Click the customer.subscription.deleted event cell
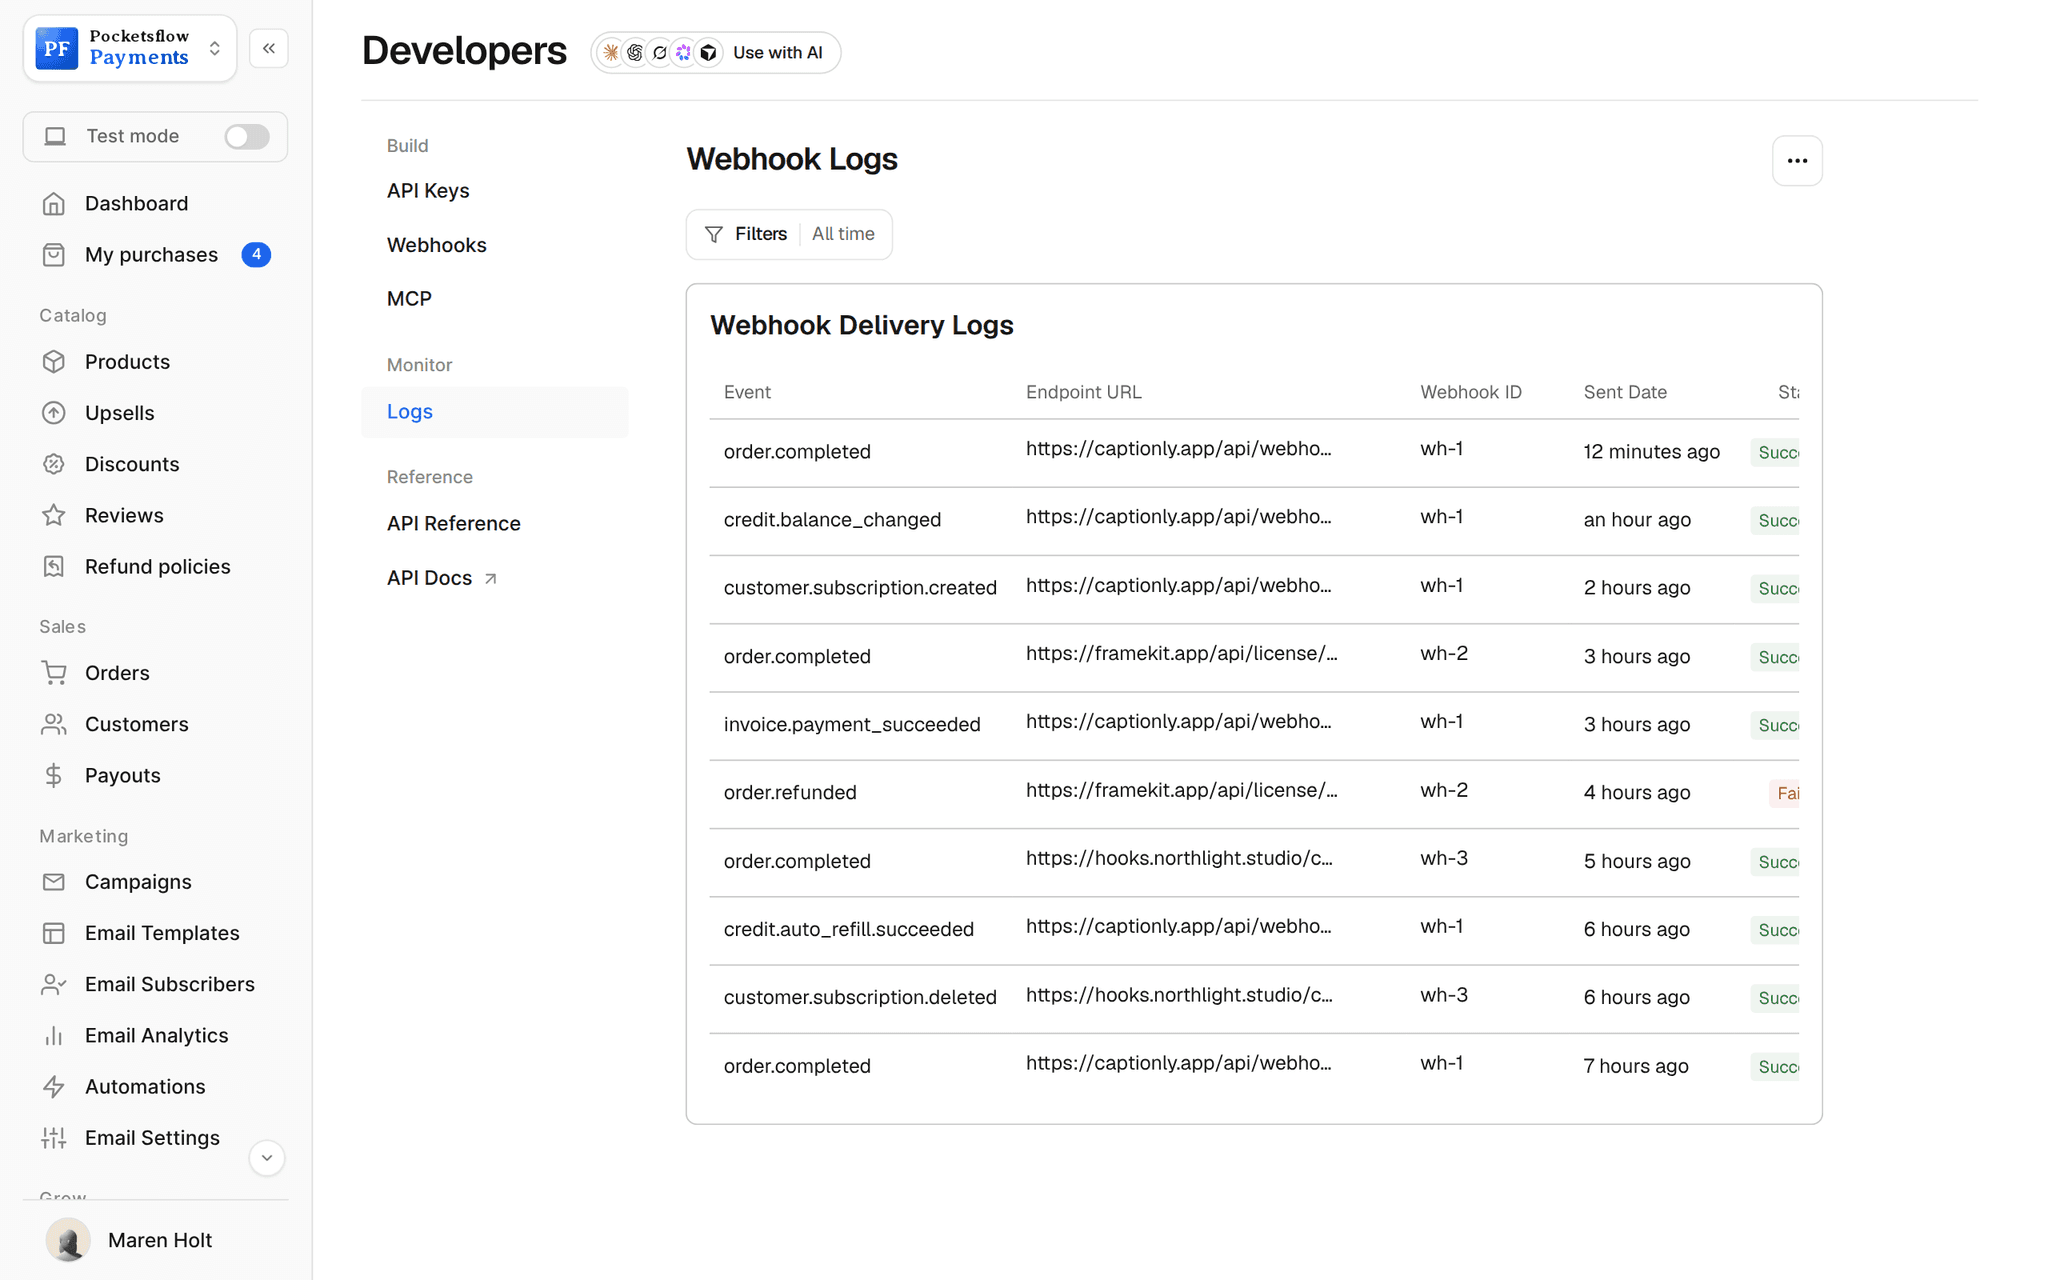 point(860,998)
